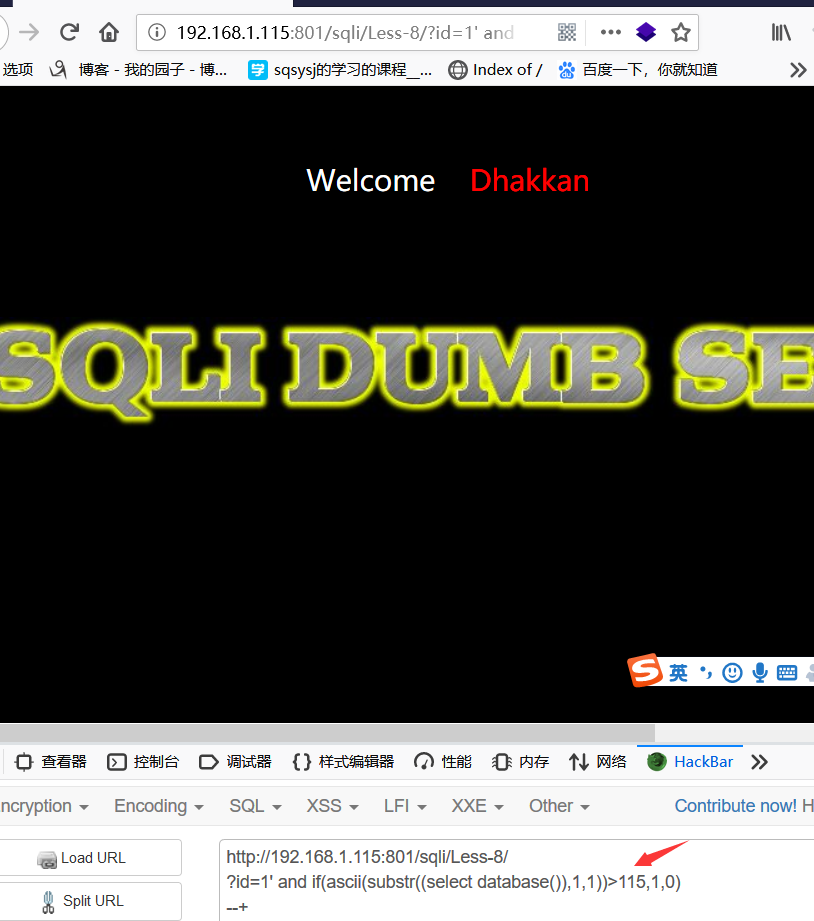Toggle Sogou 英 language mode
Screen dimensions: 814x921
coord(678,673)
